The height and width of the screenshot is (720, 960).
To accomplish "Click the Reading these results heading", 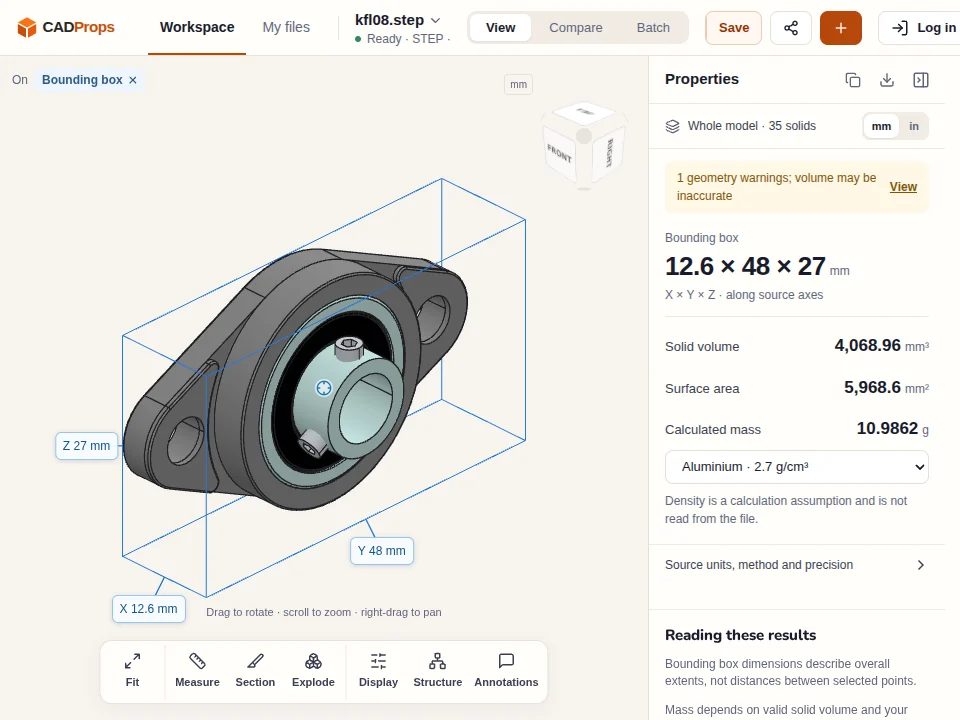I will 740,636.
